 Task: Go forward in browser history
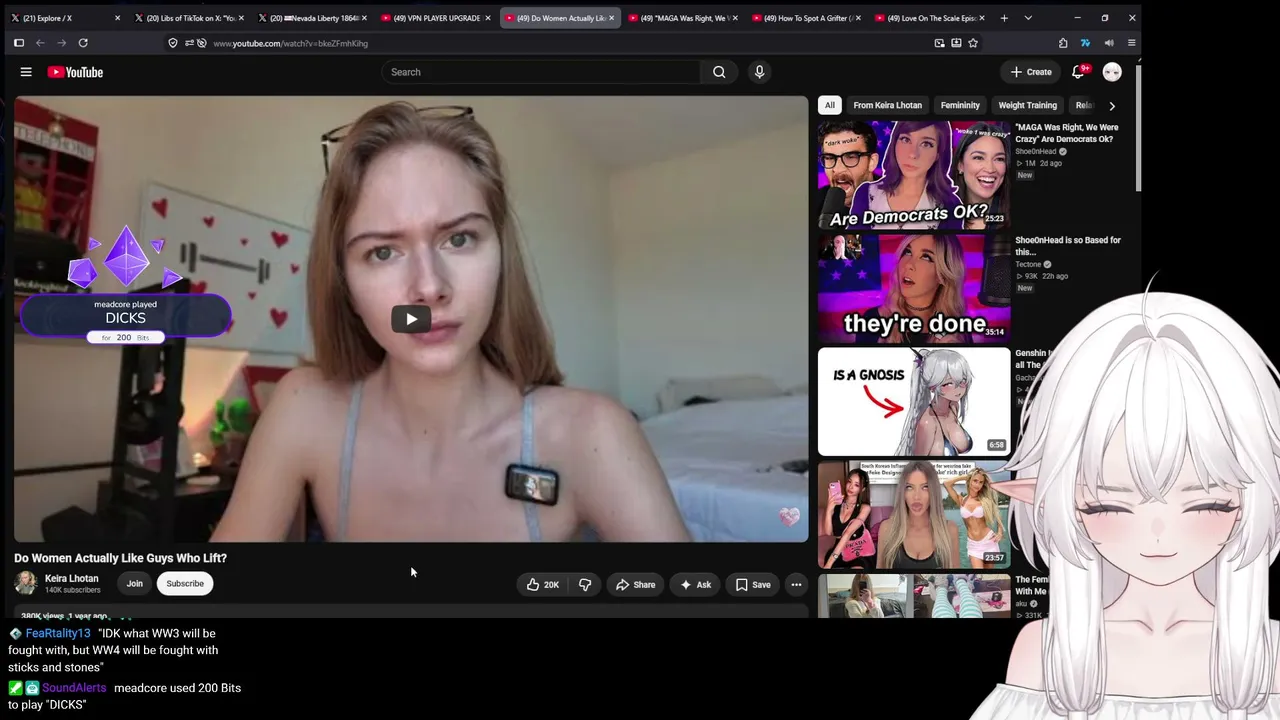point(62,43)
